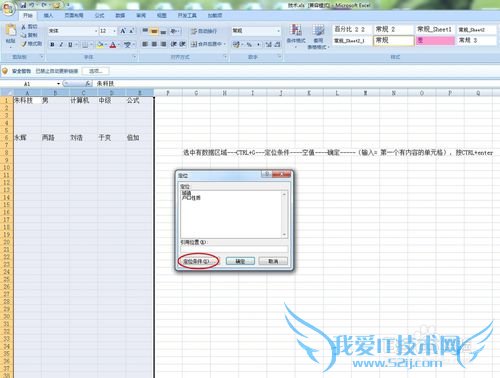Switch to the 公式 (Formulas) ribbon tab

coord(99,15)
